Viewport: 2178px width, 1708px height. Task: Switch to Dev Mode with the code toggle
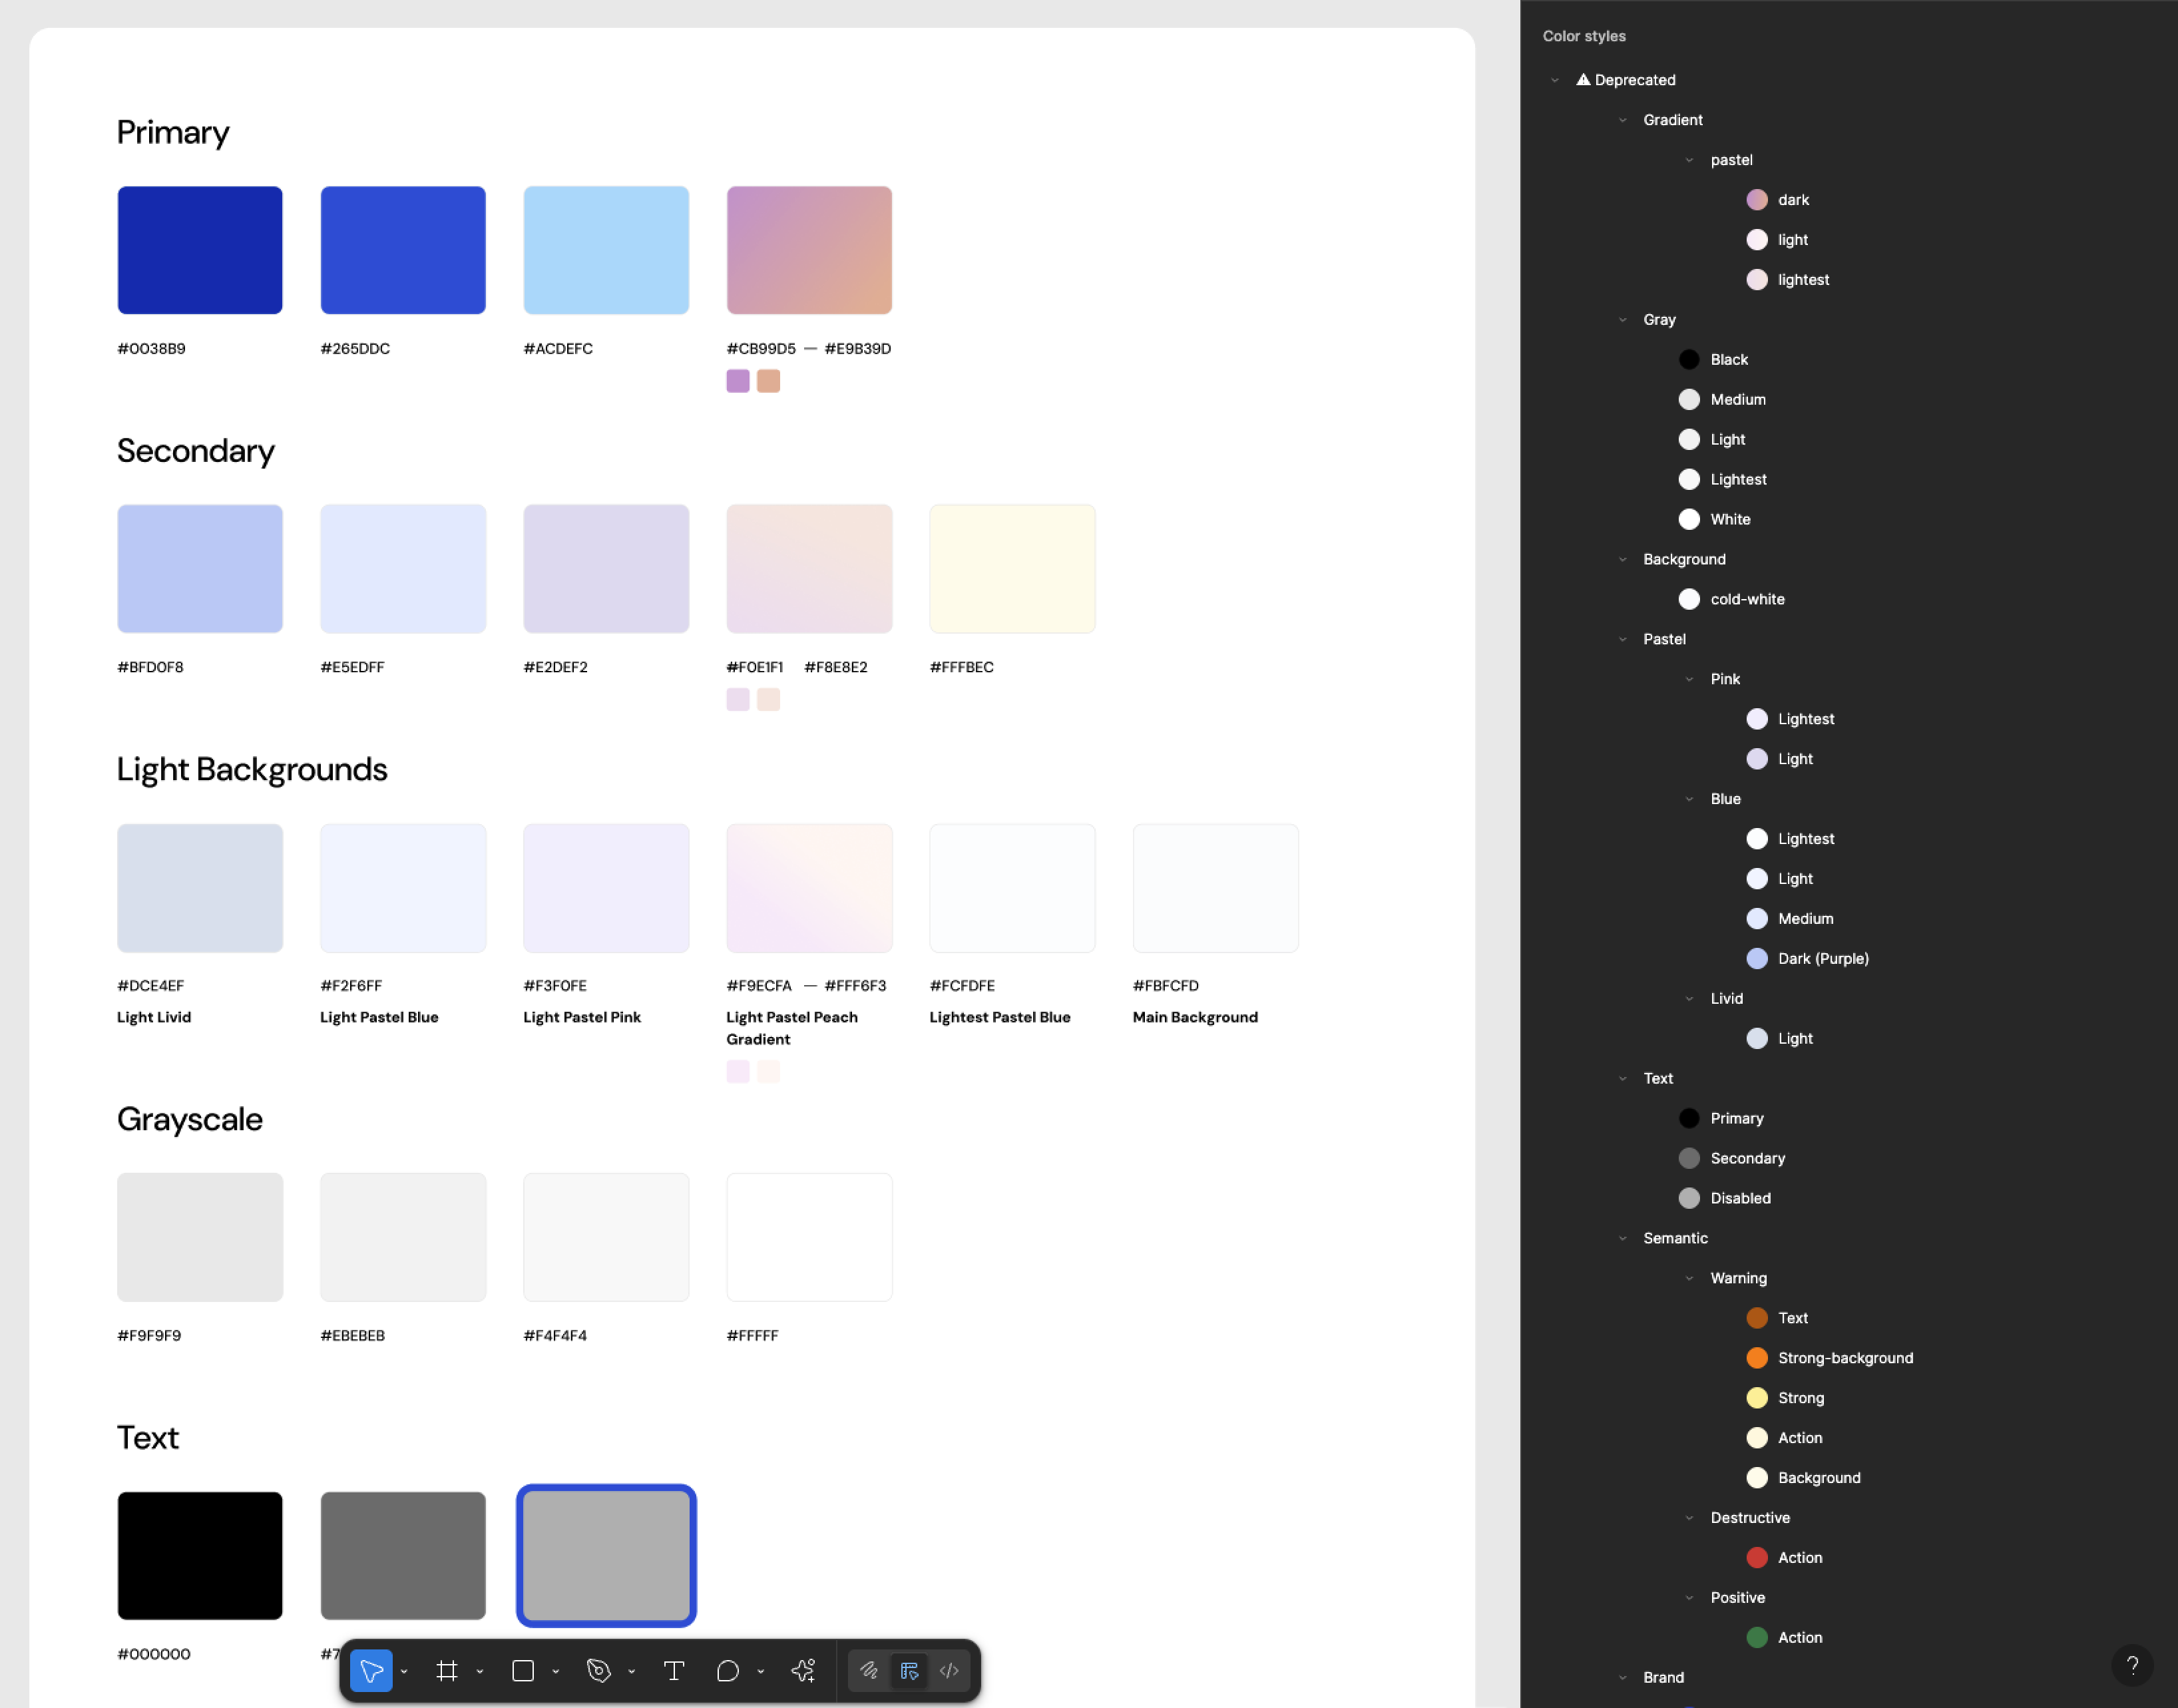[x=948, y=1670]
